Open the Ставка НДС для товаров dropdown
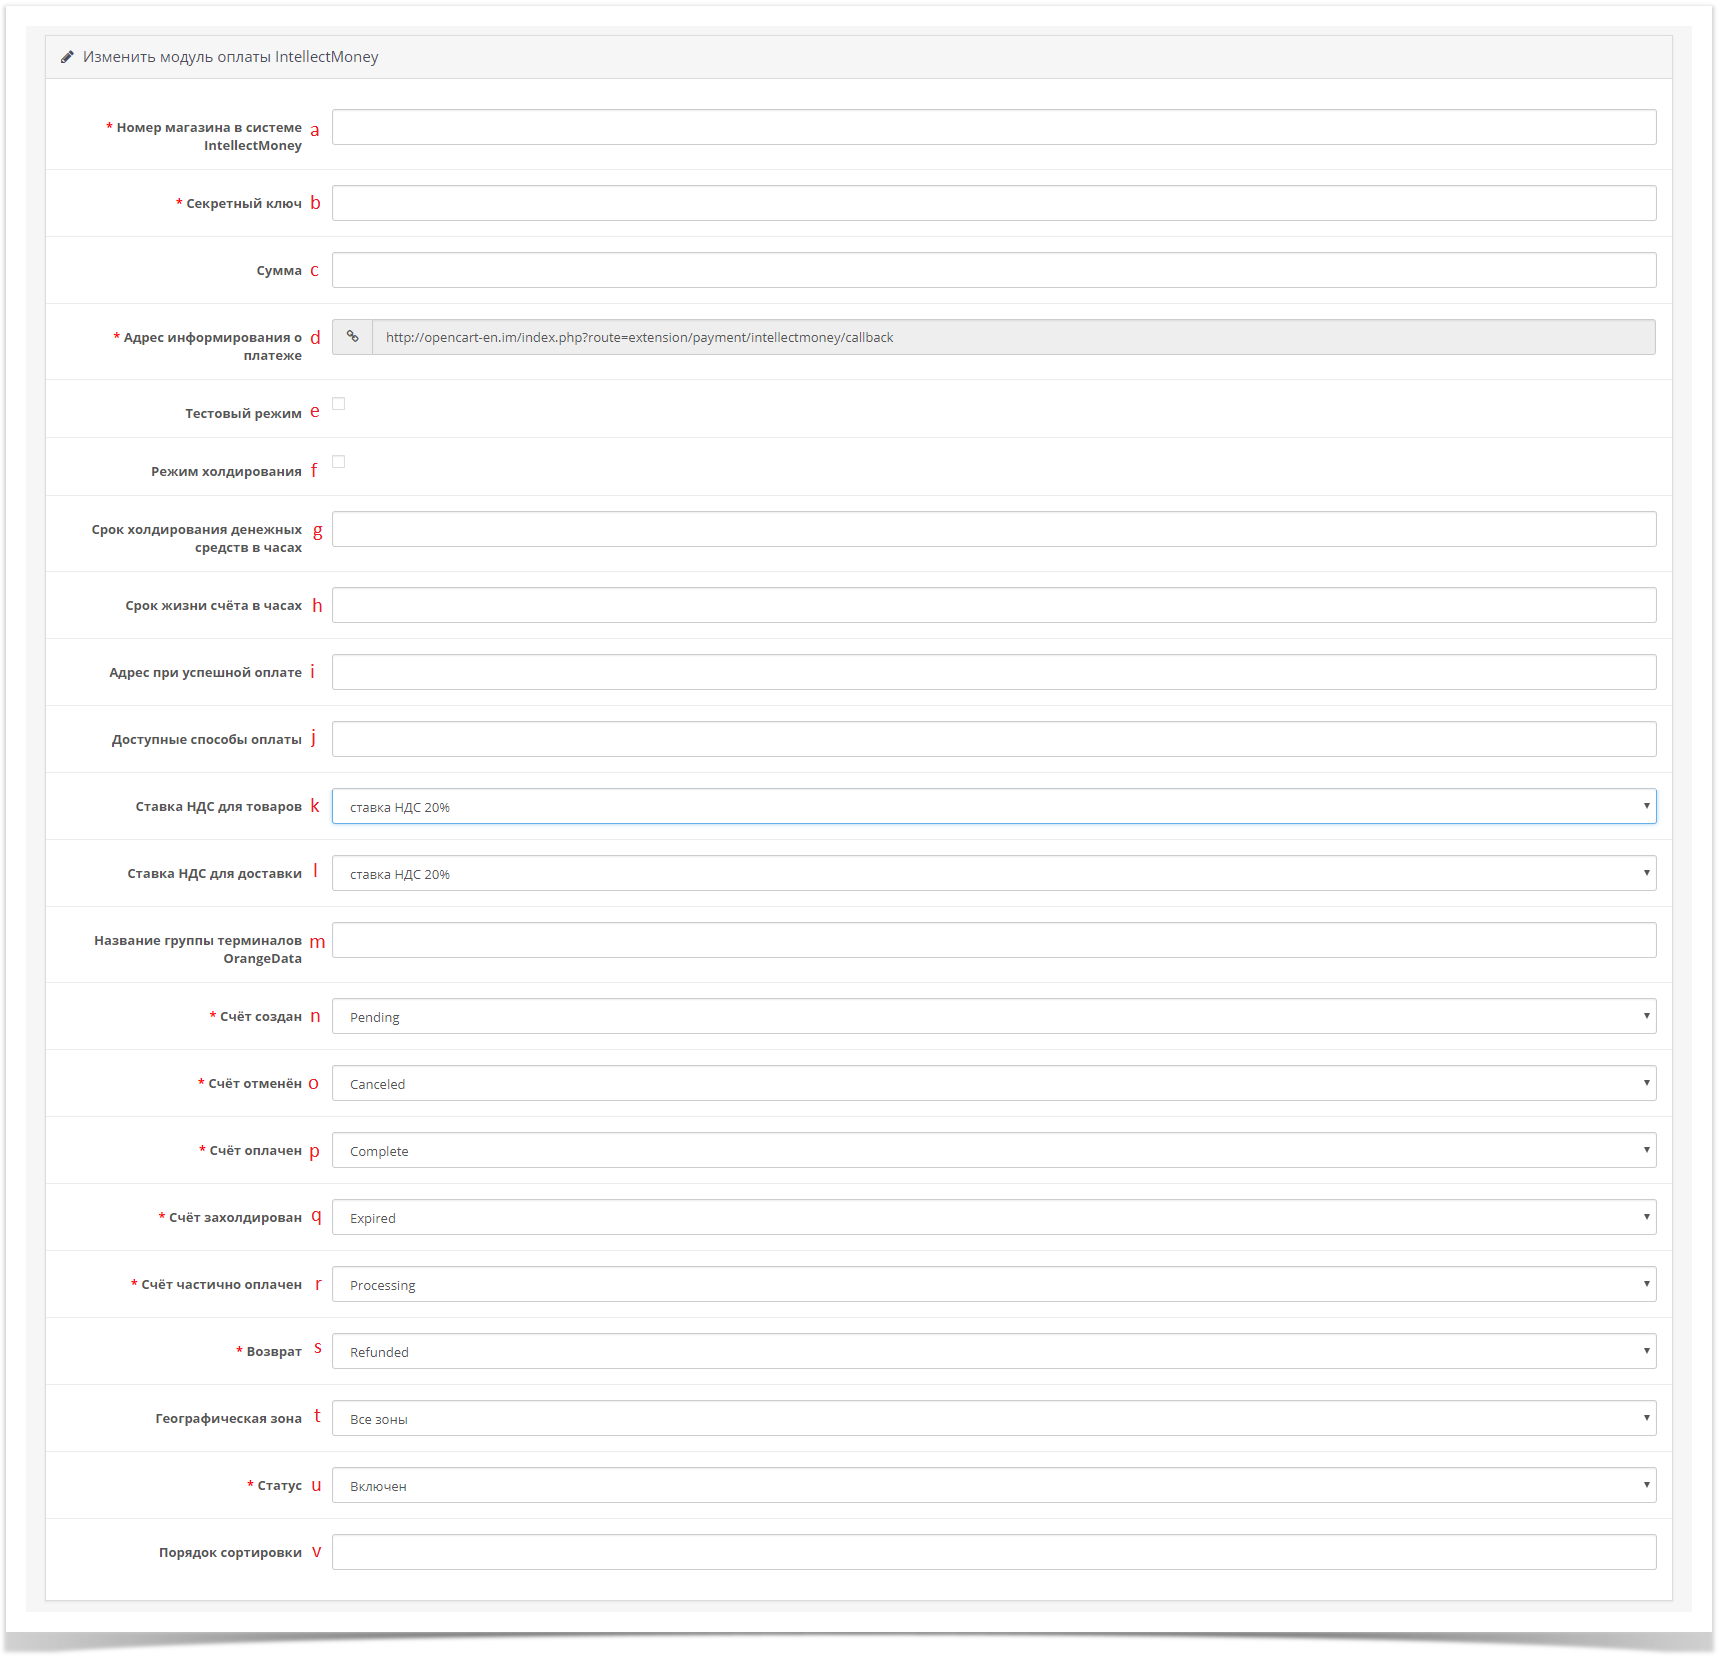The width and height of the screenshot is (1726, 1661). pyautogui.click(x=993, y=807)
